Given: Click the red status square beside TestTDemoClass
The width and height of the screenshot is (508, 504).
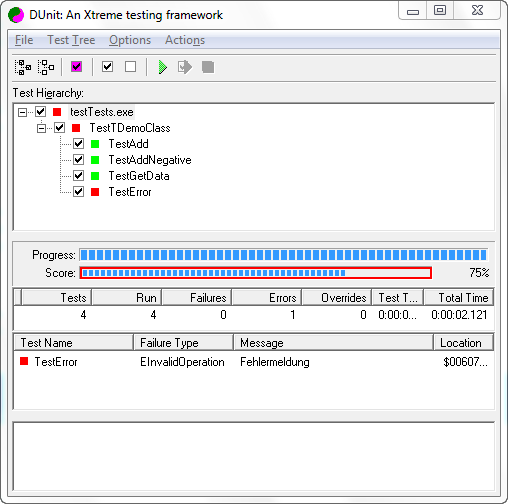Looking at the screenshot, I should 76,128.
